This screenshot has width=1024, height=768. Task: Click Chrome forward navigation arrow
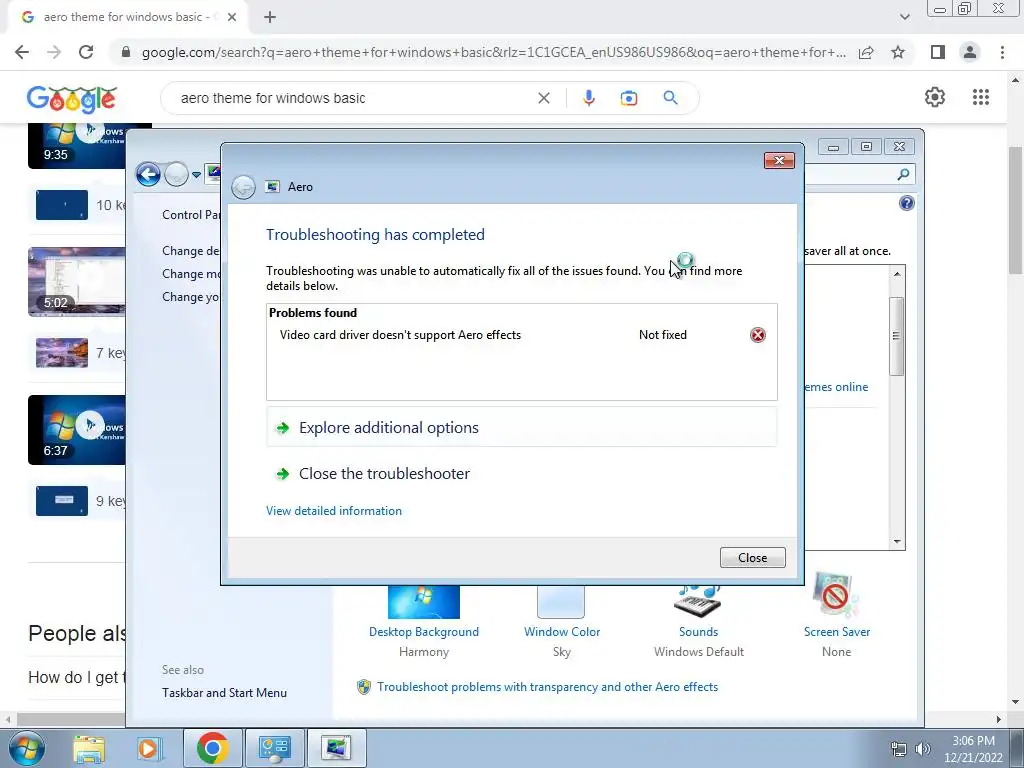coord(54,52)
